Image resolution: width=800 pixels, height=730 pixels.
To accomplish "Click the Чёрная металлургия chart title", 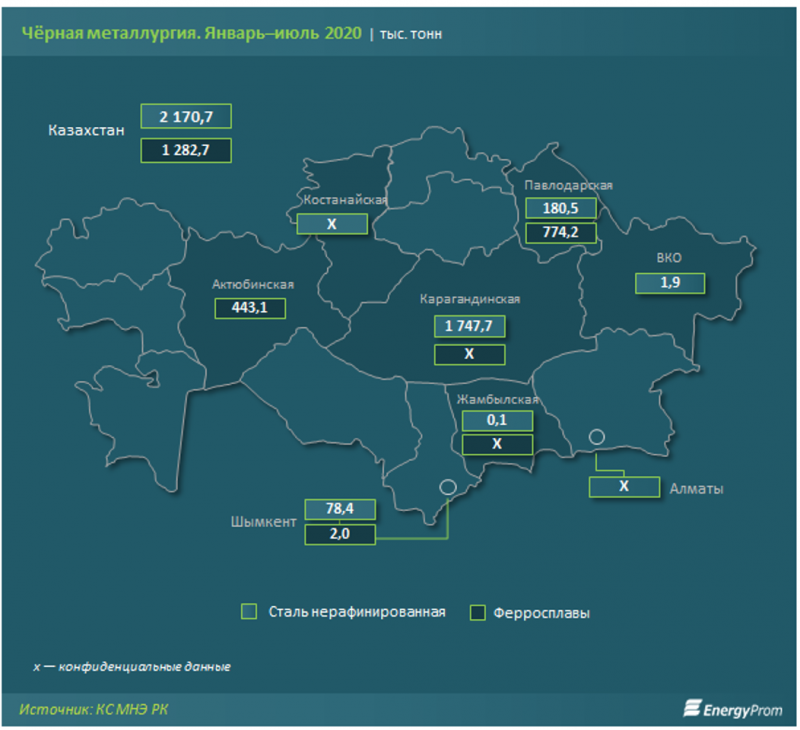I will [x=189, y=33].
